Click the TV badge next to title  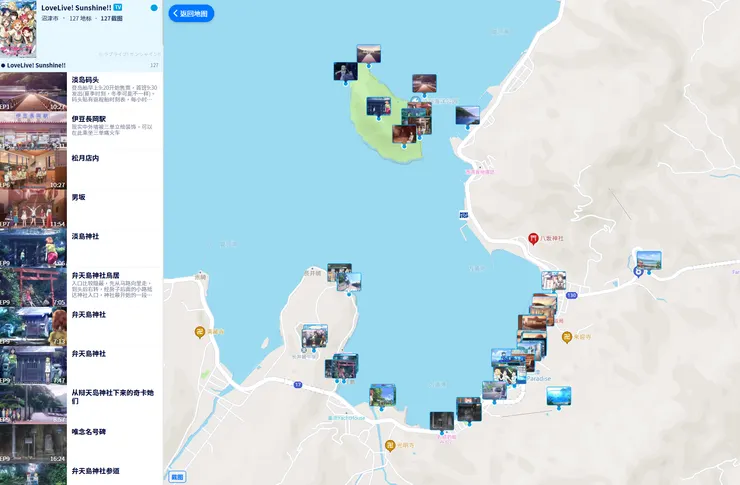[x=118, y=8]
